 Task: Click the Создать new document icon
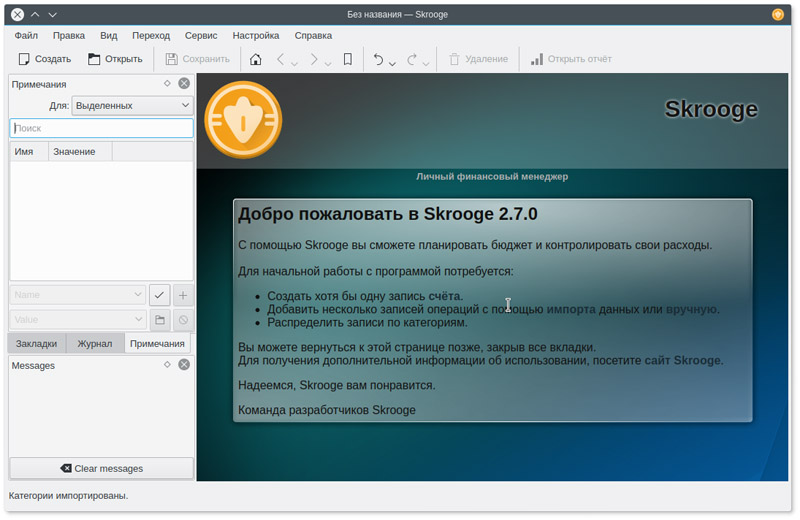(x=23, y=59)
